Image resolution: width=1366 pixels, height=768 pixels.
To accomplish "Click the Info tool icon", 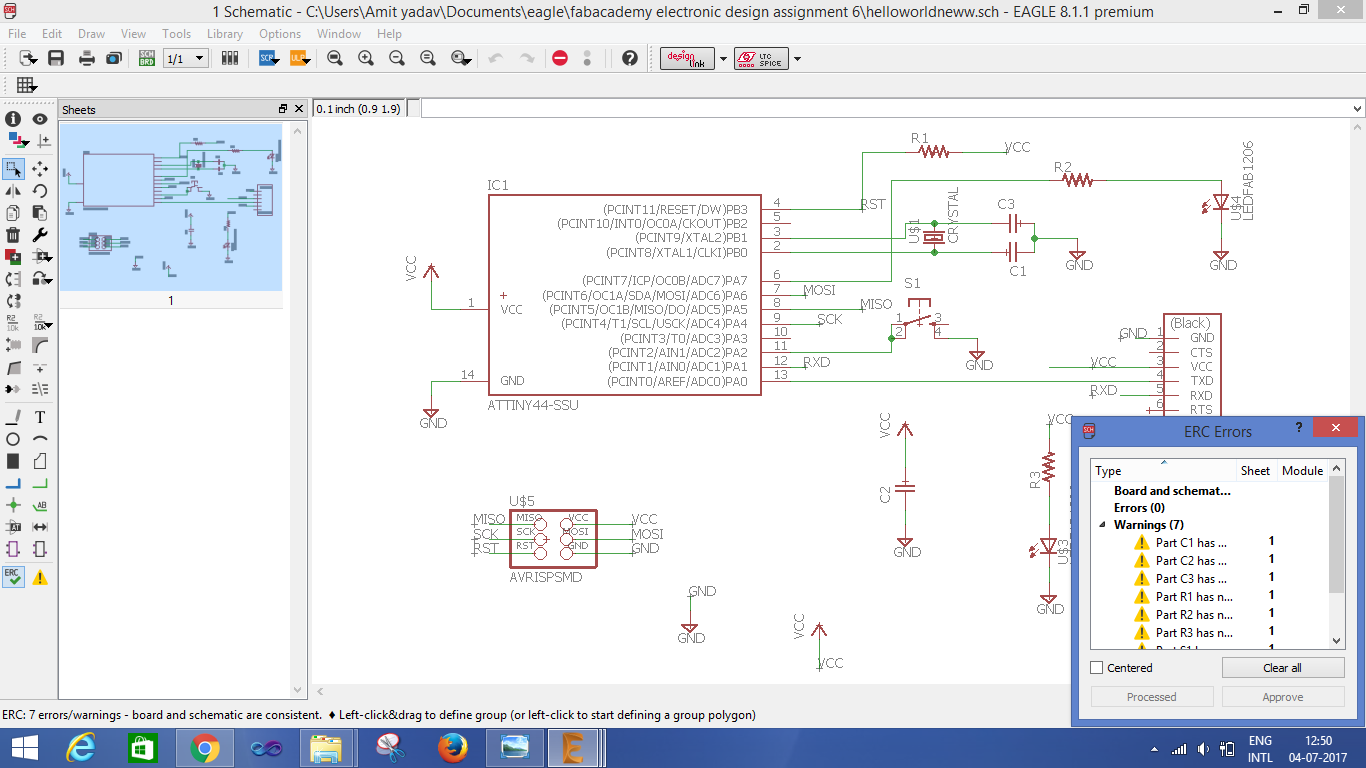I will tap(13, 119).
